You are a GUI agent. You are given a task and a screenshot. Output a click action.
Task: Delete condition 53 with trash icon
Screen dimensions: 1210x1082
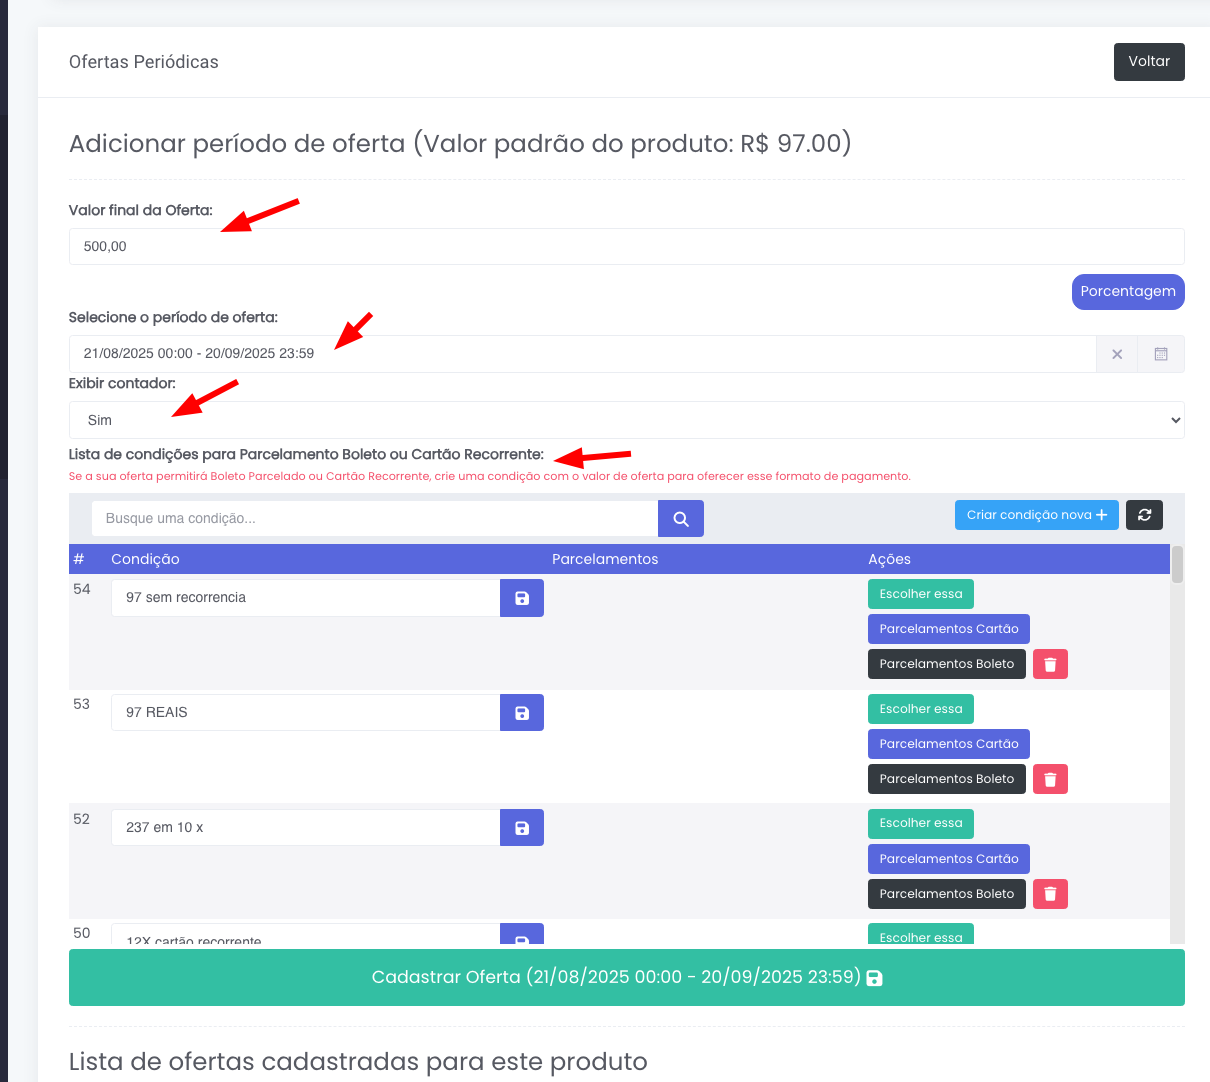click(x=1049, y=779)
